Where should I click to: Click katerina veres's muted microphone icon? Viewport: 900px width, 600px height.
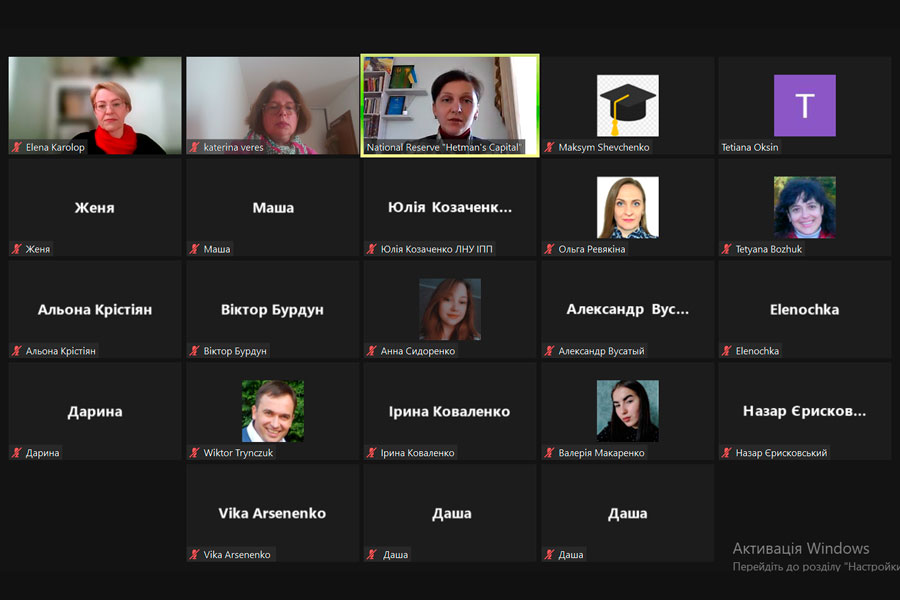[195, 147]
